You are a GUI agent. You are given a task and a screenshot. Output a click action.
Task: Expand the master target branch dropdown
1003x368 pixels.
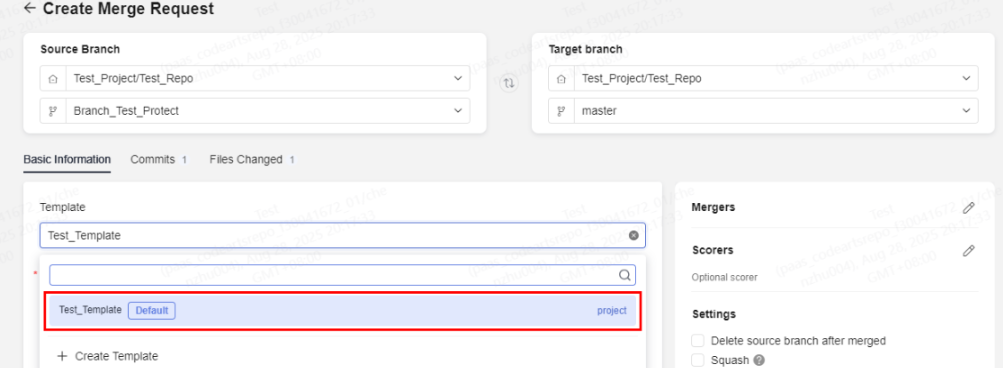[763, 111]
